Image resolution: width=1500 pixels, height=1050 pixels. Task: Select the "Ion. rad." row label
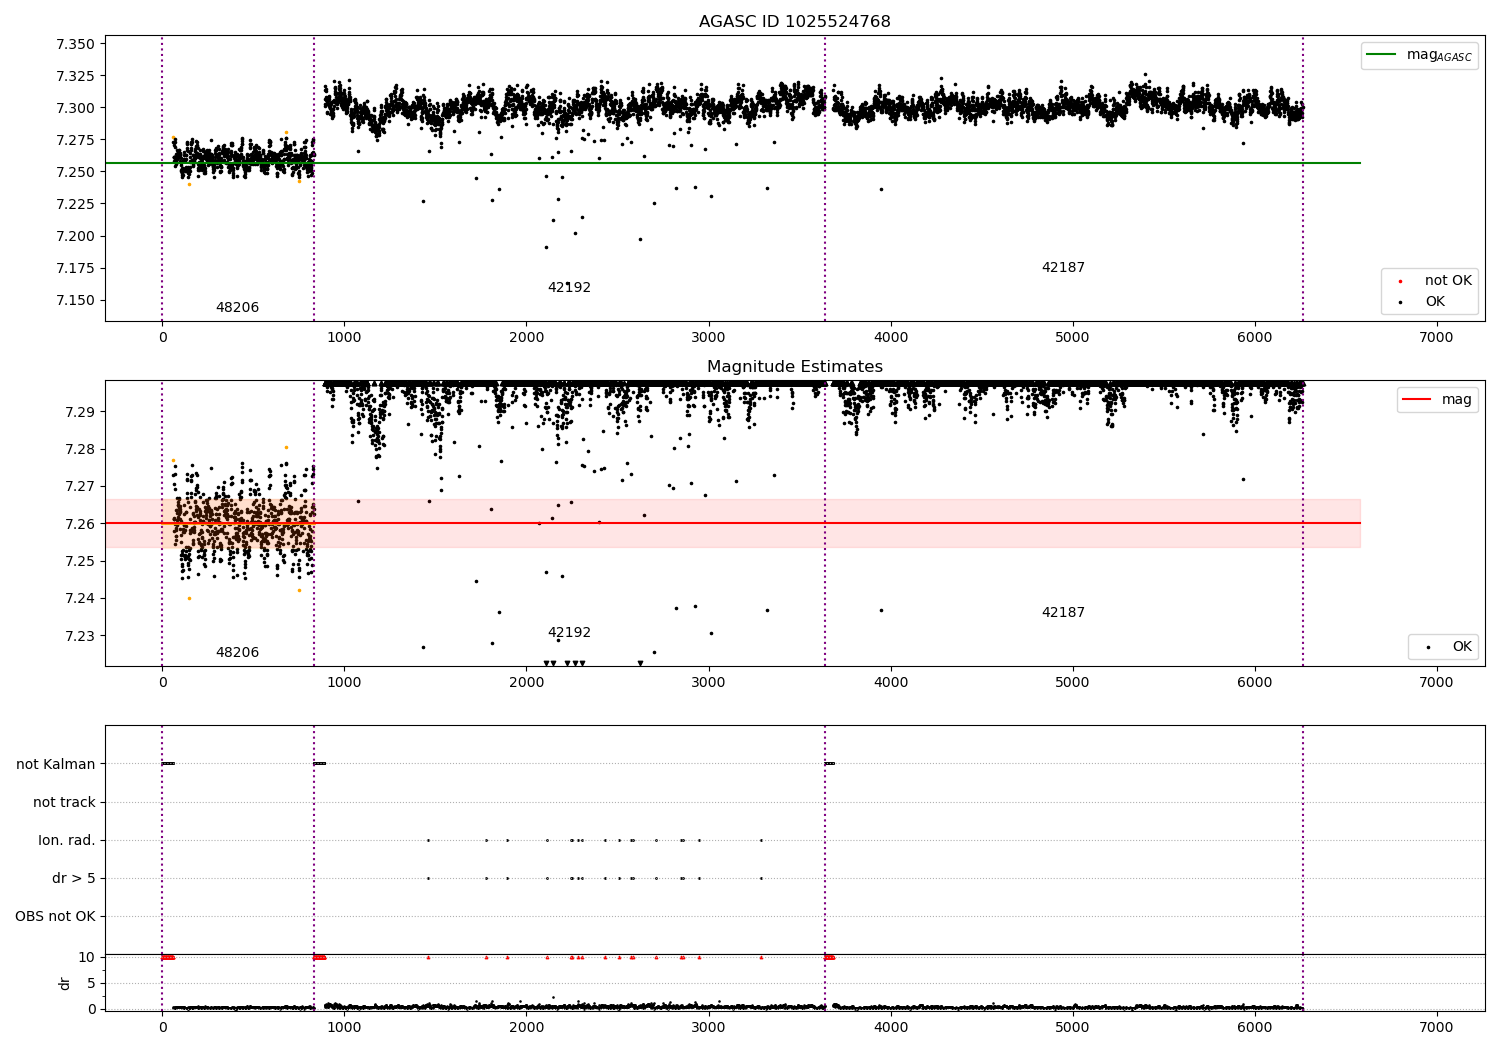pyautogui.click(x=67, y=840)
